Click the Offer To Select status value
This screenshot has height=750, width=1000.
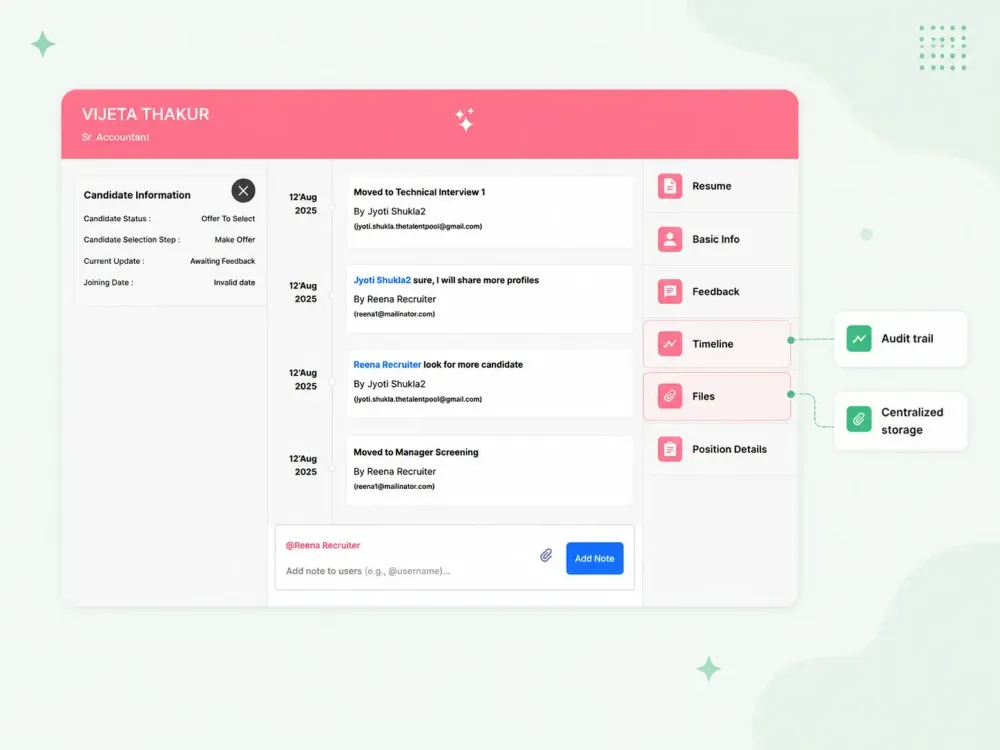228,219
